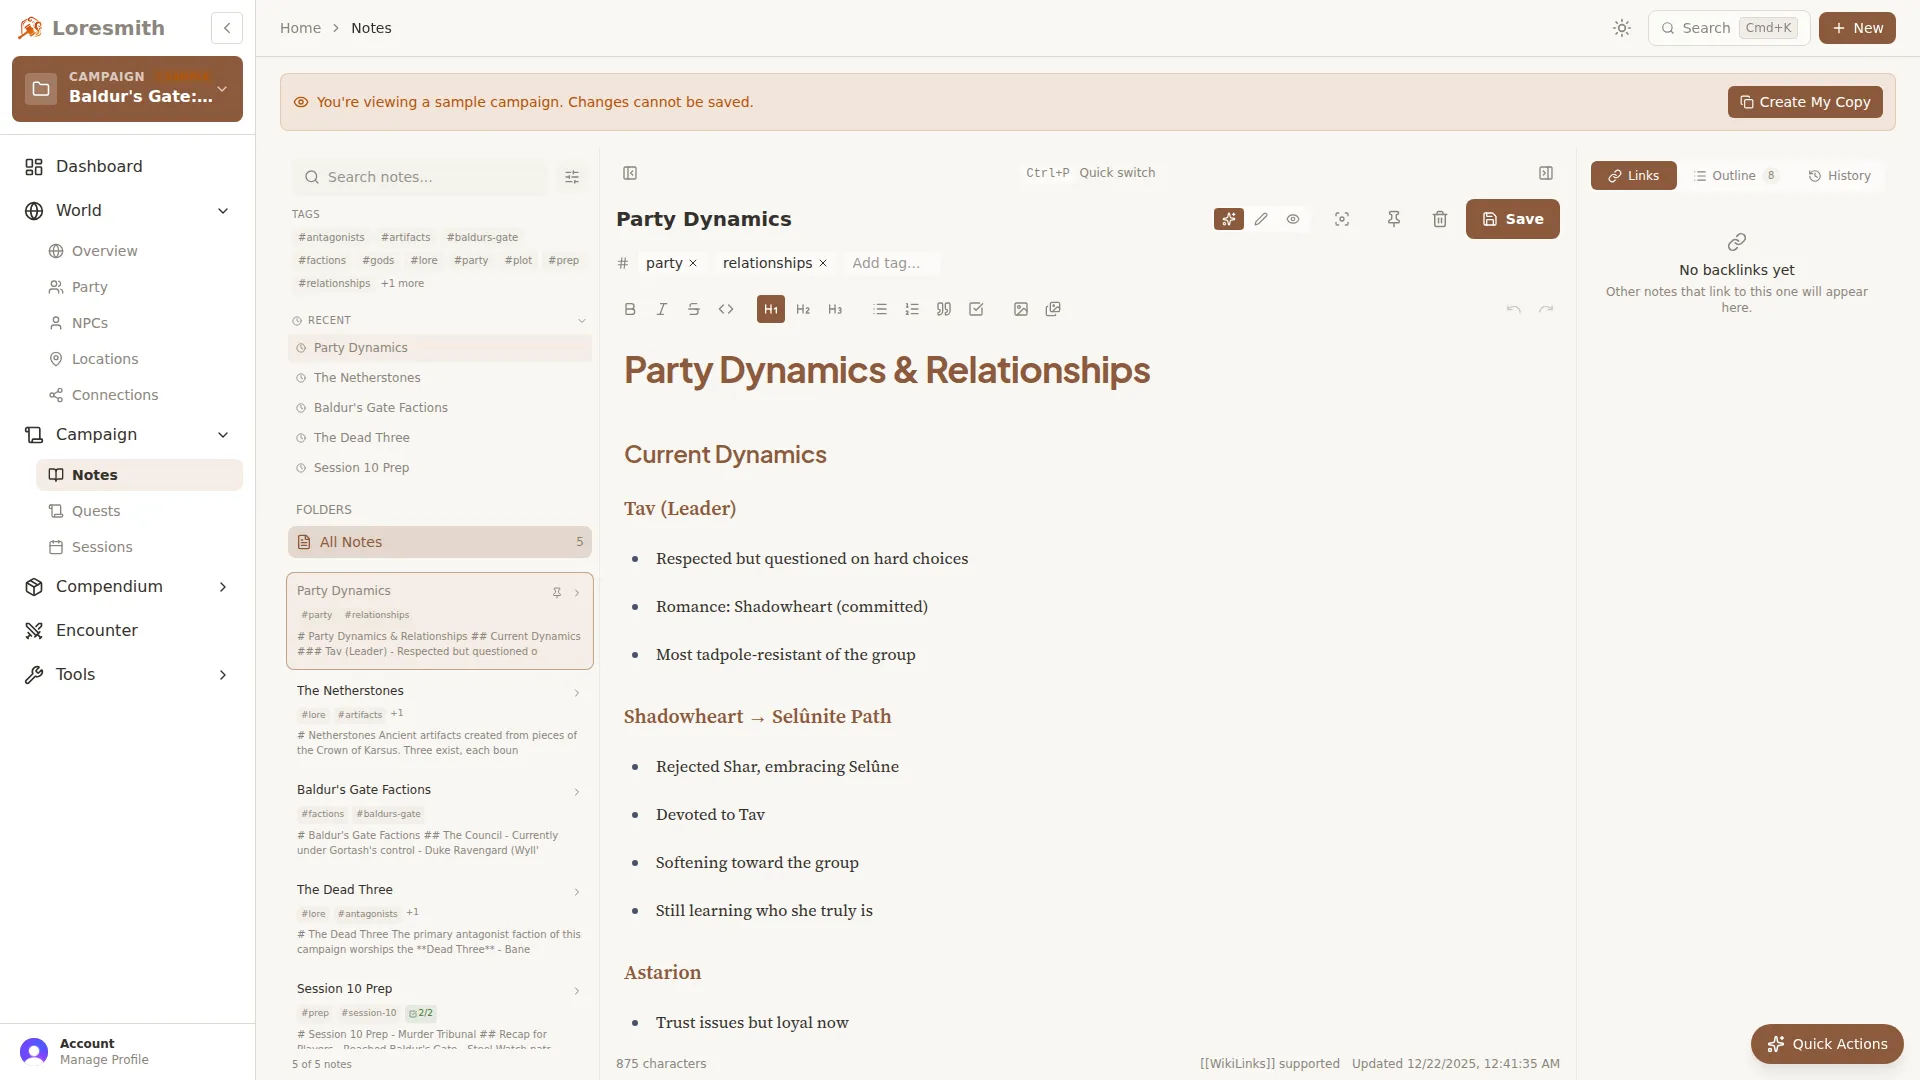Insert an image into the note
The width and height of the screenshot is (1920, 1080).
coord(1020,309)
